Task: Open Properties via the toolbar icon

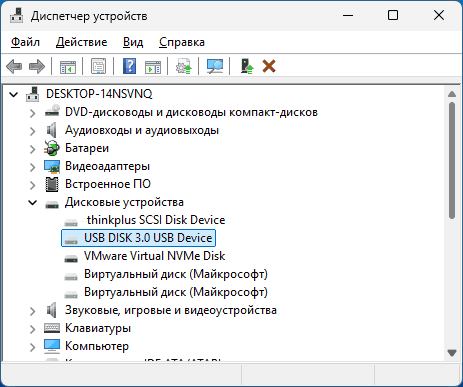Action: (98, 66)
